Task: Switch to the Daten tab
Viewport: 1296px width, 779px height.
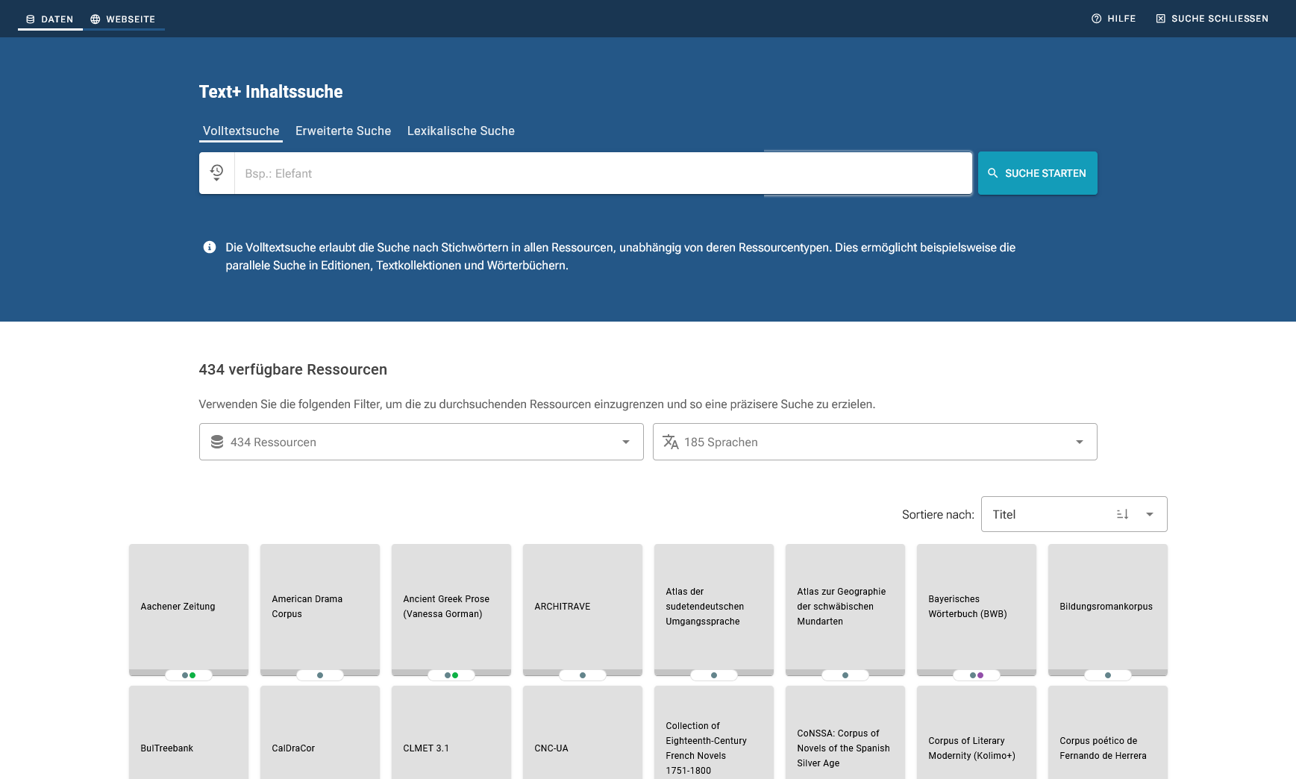Action: click(50, 19)
